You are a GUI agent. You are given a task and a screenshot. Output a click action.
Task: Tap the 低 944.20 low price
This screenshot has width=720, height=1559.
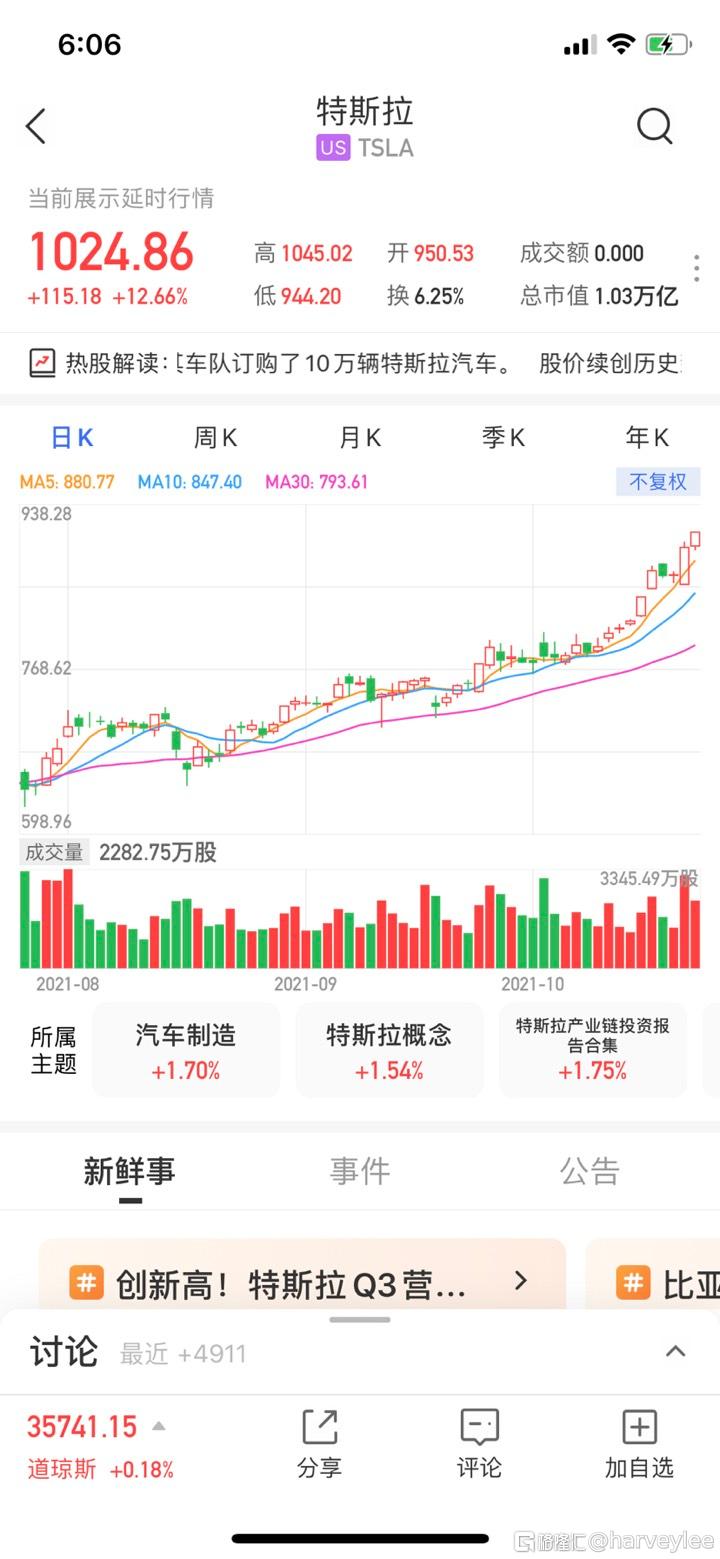pos(297,296)
